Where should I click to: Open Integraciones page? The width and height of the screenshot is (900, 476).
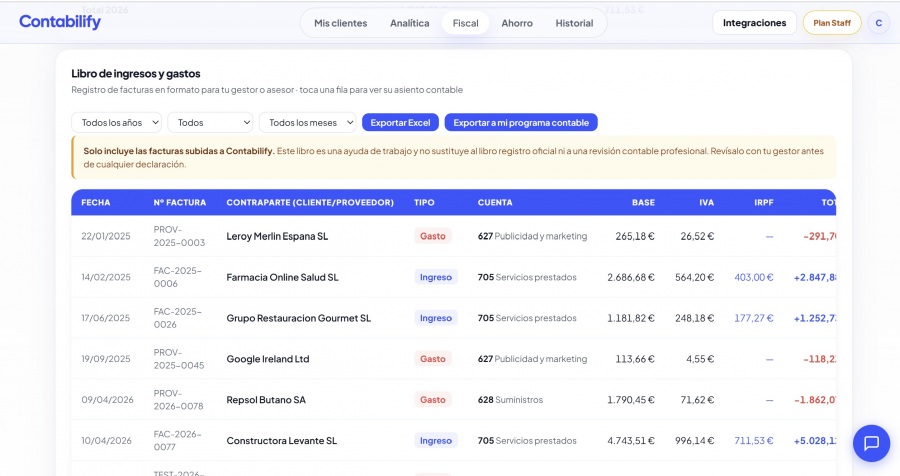[754, 23]
